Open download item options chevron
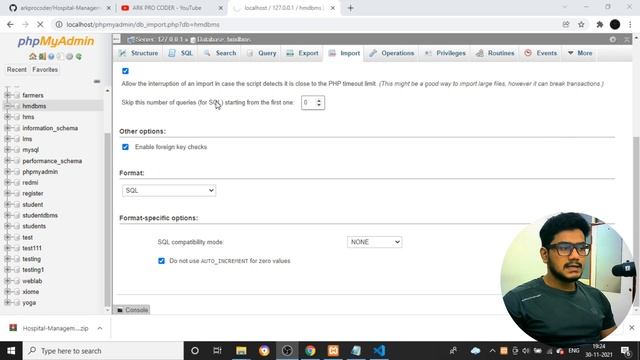 100,328
